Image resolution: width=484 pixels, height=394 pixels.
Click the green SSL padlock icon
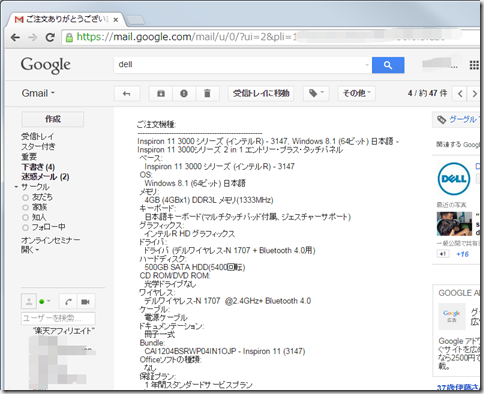pos(69,37)
